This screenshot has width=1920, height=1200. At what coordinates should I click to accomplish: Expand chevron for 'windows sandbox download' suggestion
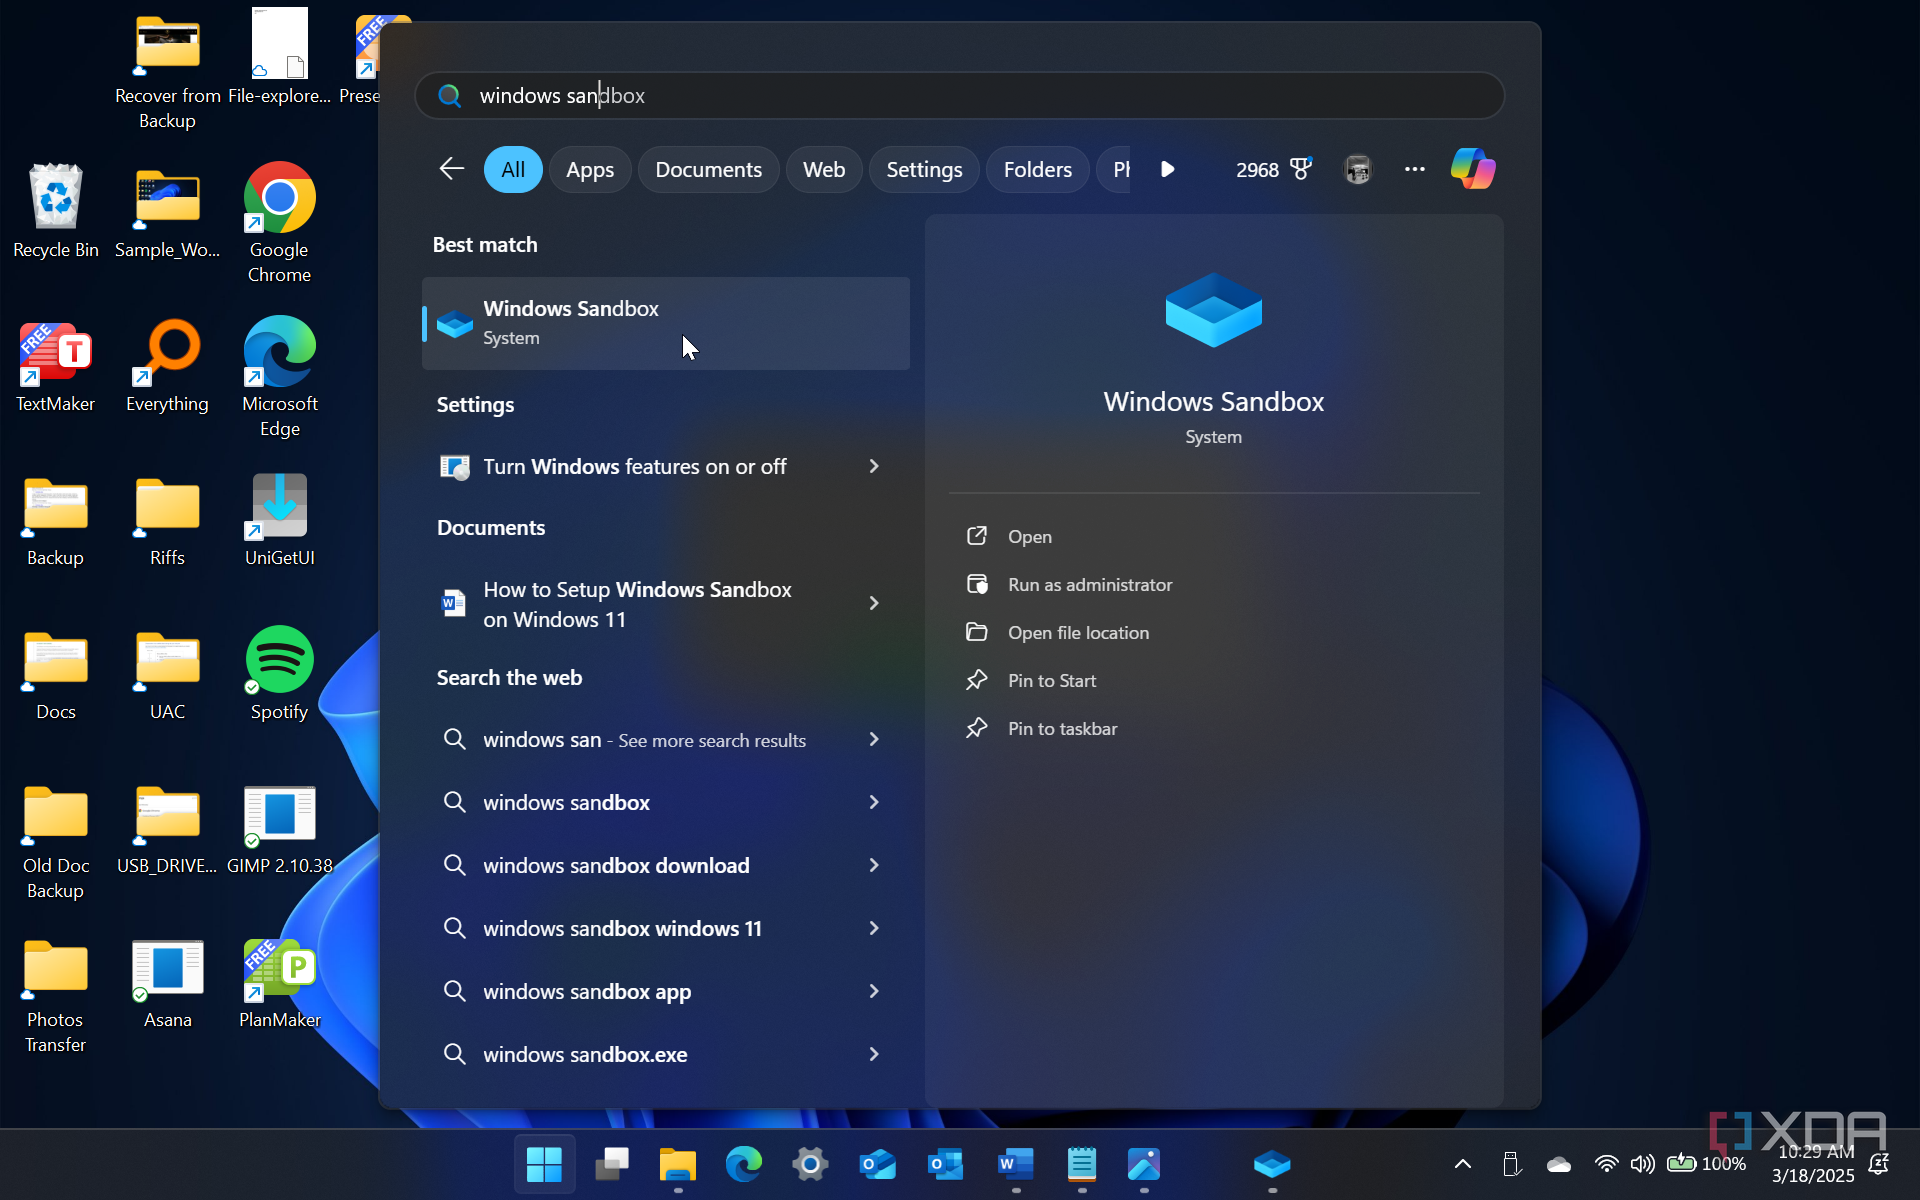click(874, 865)
